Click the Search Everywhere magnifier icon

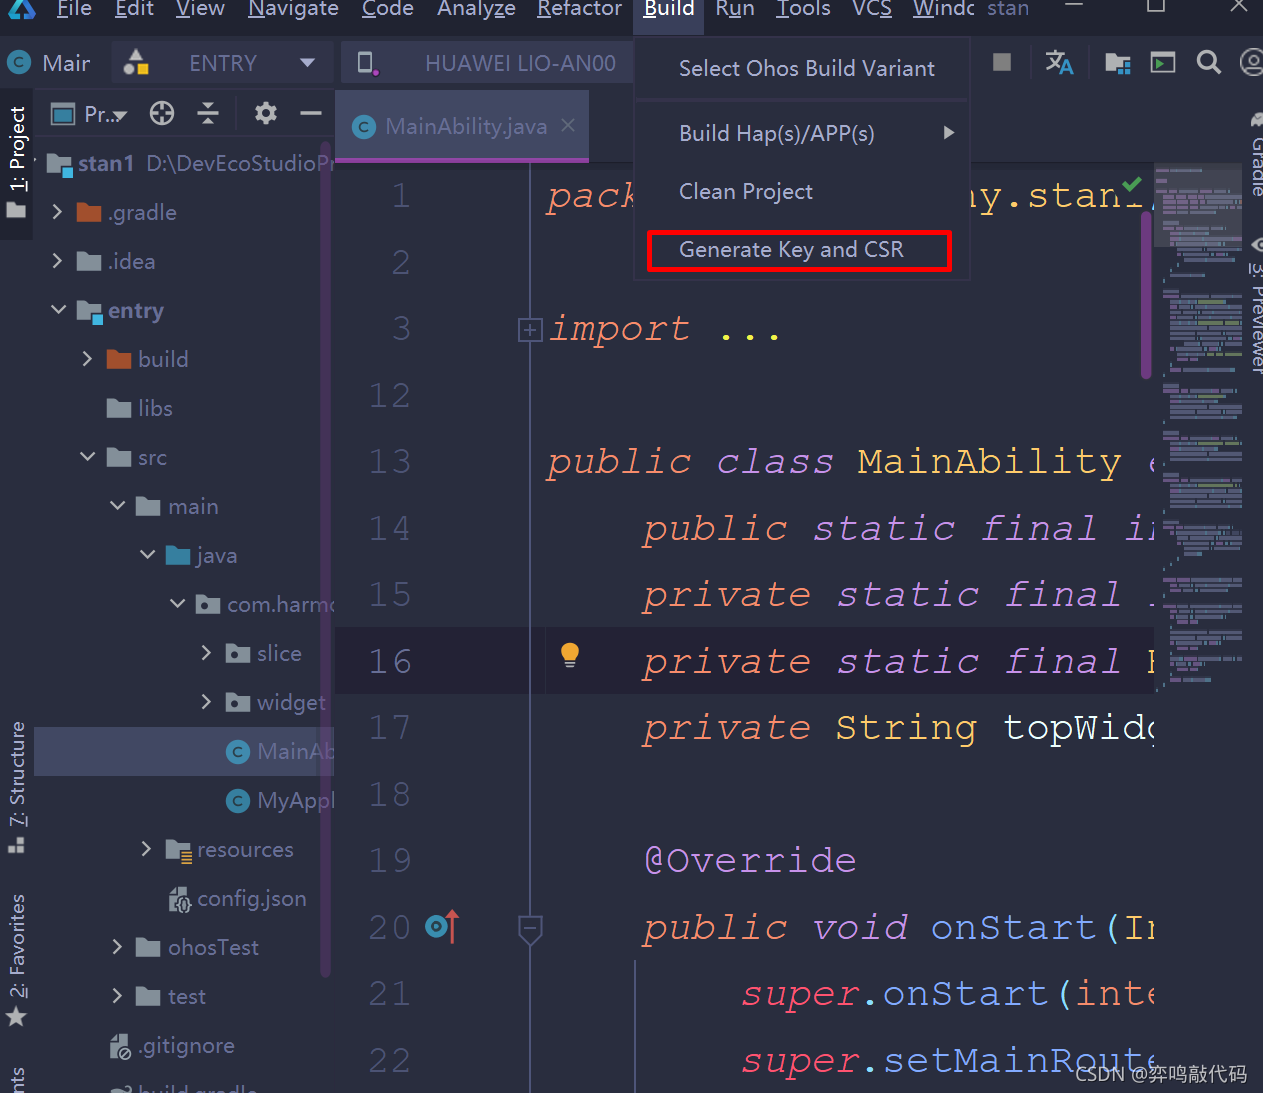click(1209, 62)
